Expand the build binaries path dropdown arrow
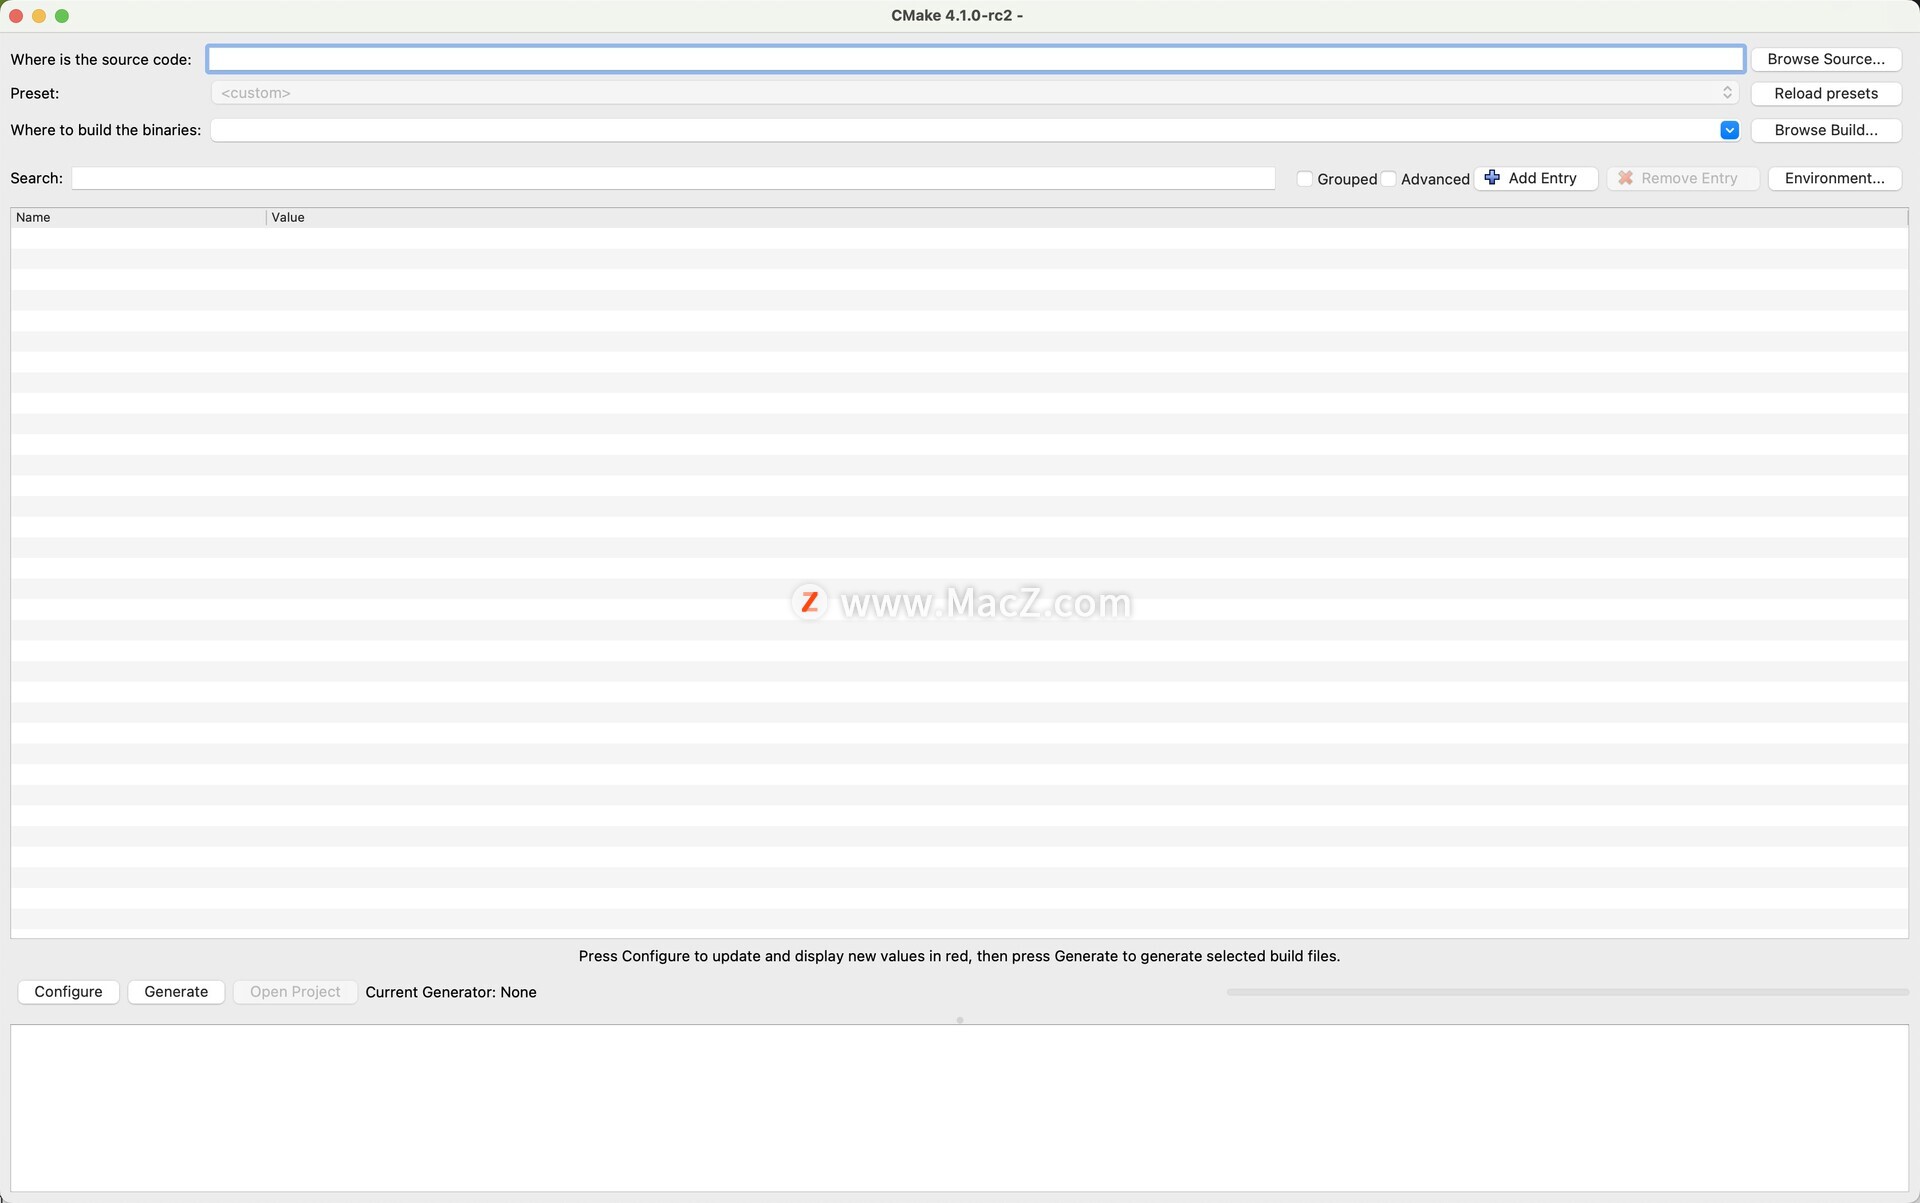Viewport: 1920px width, 1203px height. (1729, 130)
